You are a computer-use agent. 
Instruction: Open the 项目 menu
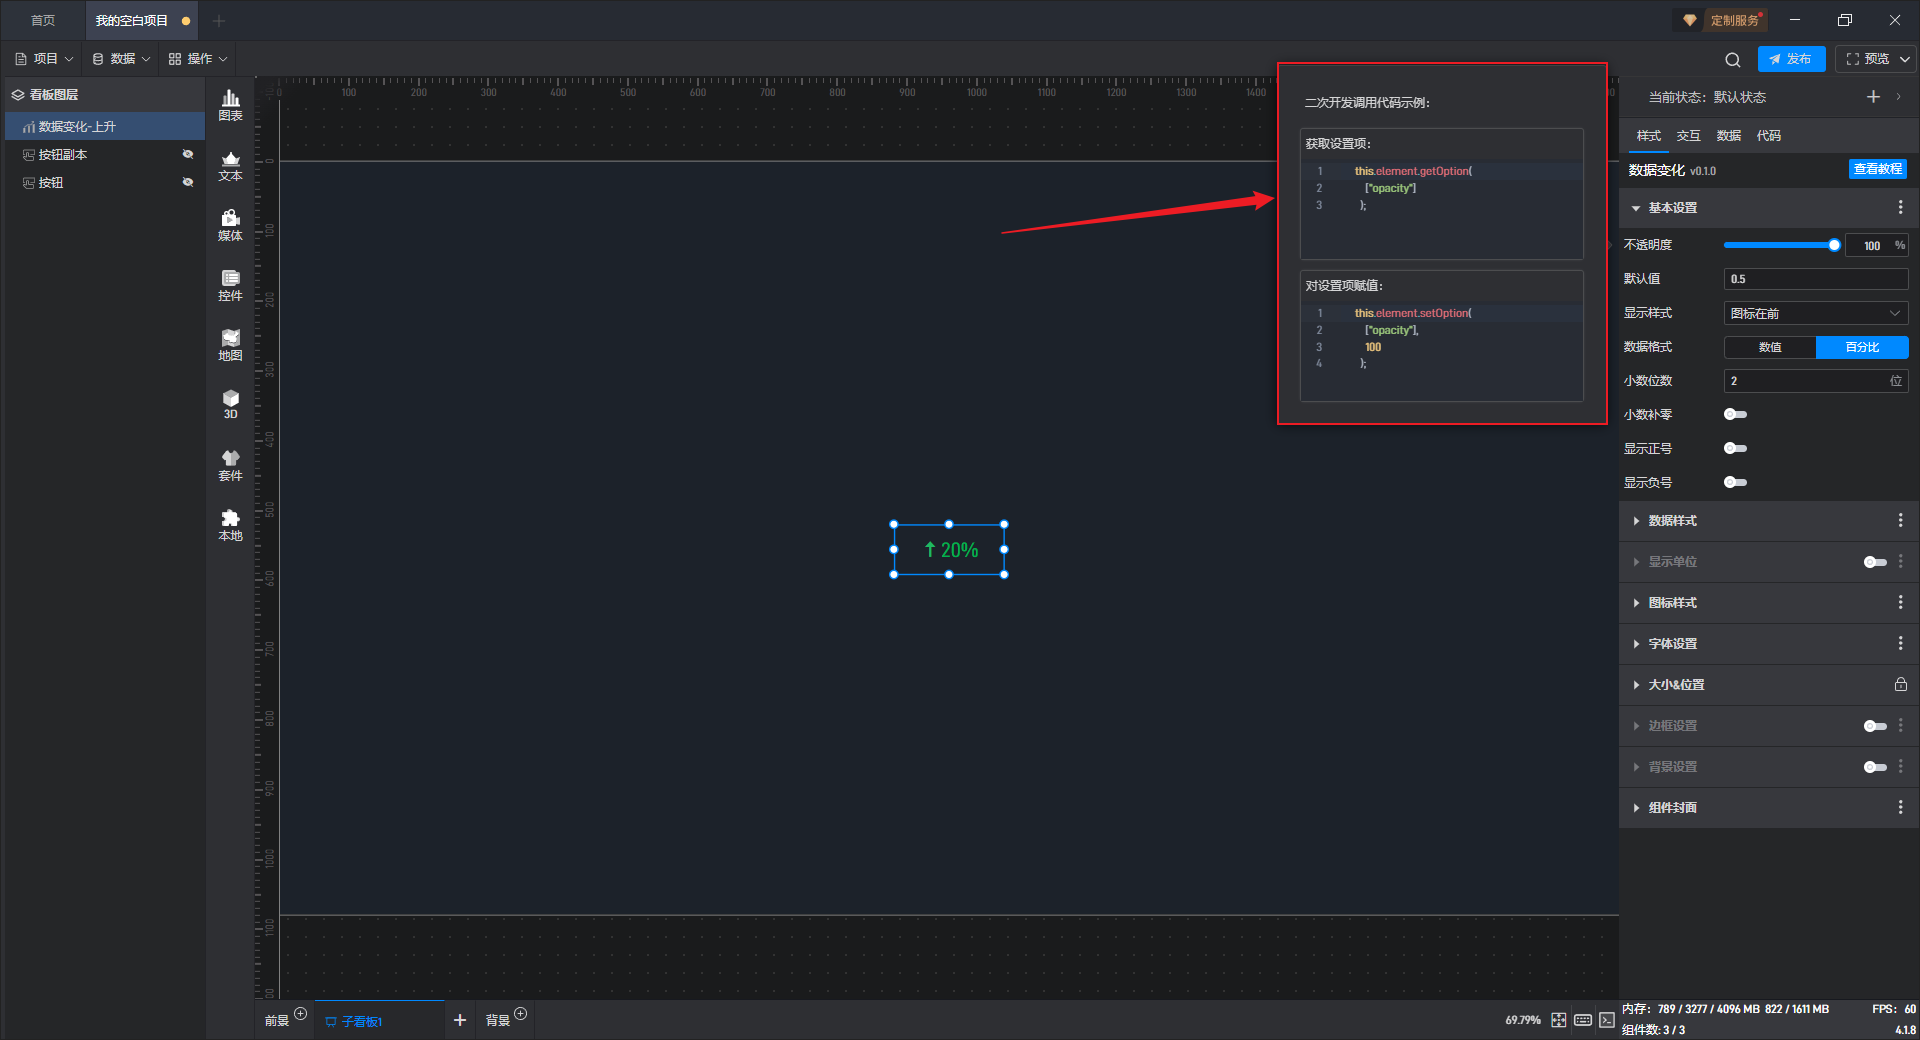point(45,59)
